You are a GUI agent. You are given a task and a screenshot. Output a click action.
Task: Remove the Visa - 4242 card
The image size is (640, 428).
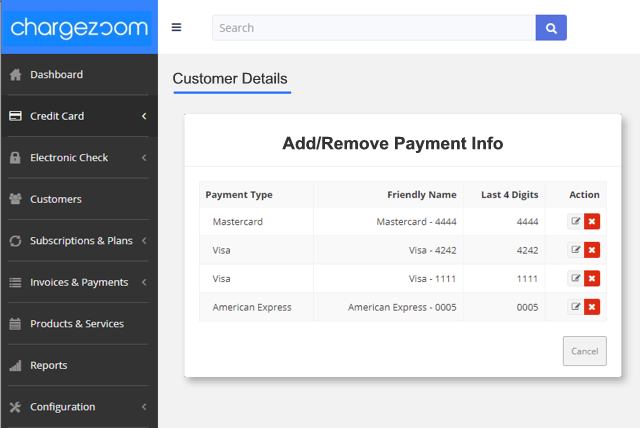click(x=592, y=250)
